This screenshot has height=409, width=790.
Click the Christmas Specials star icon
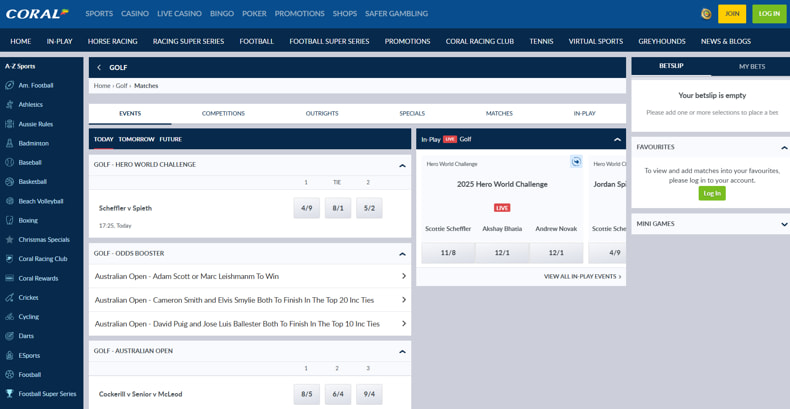[x=9, y=240]
